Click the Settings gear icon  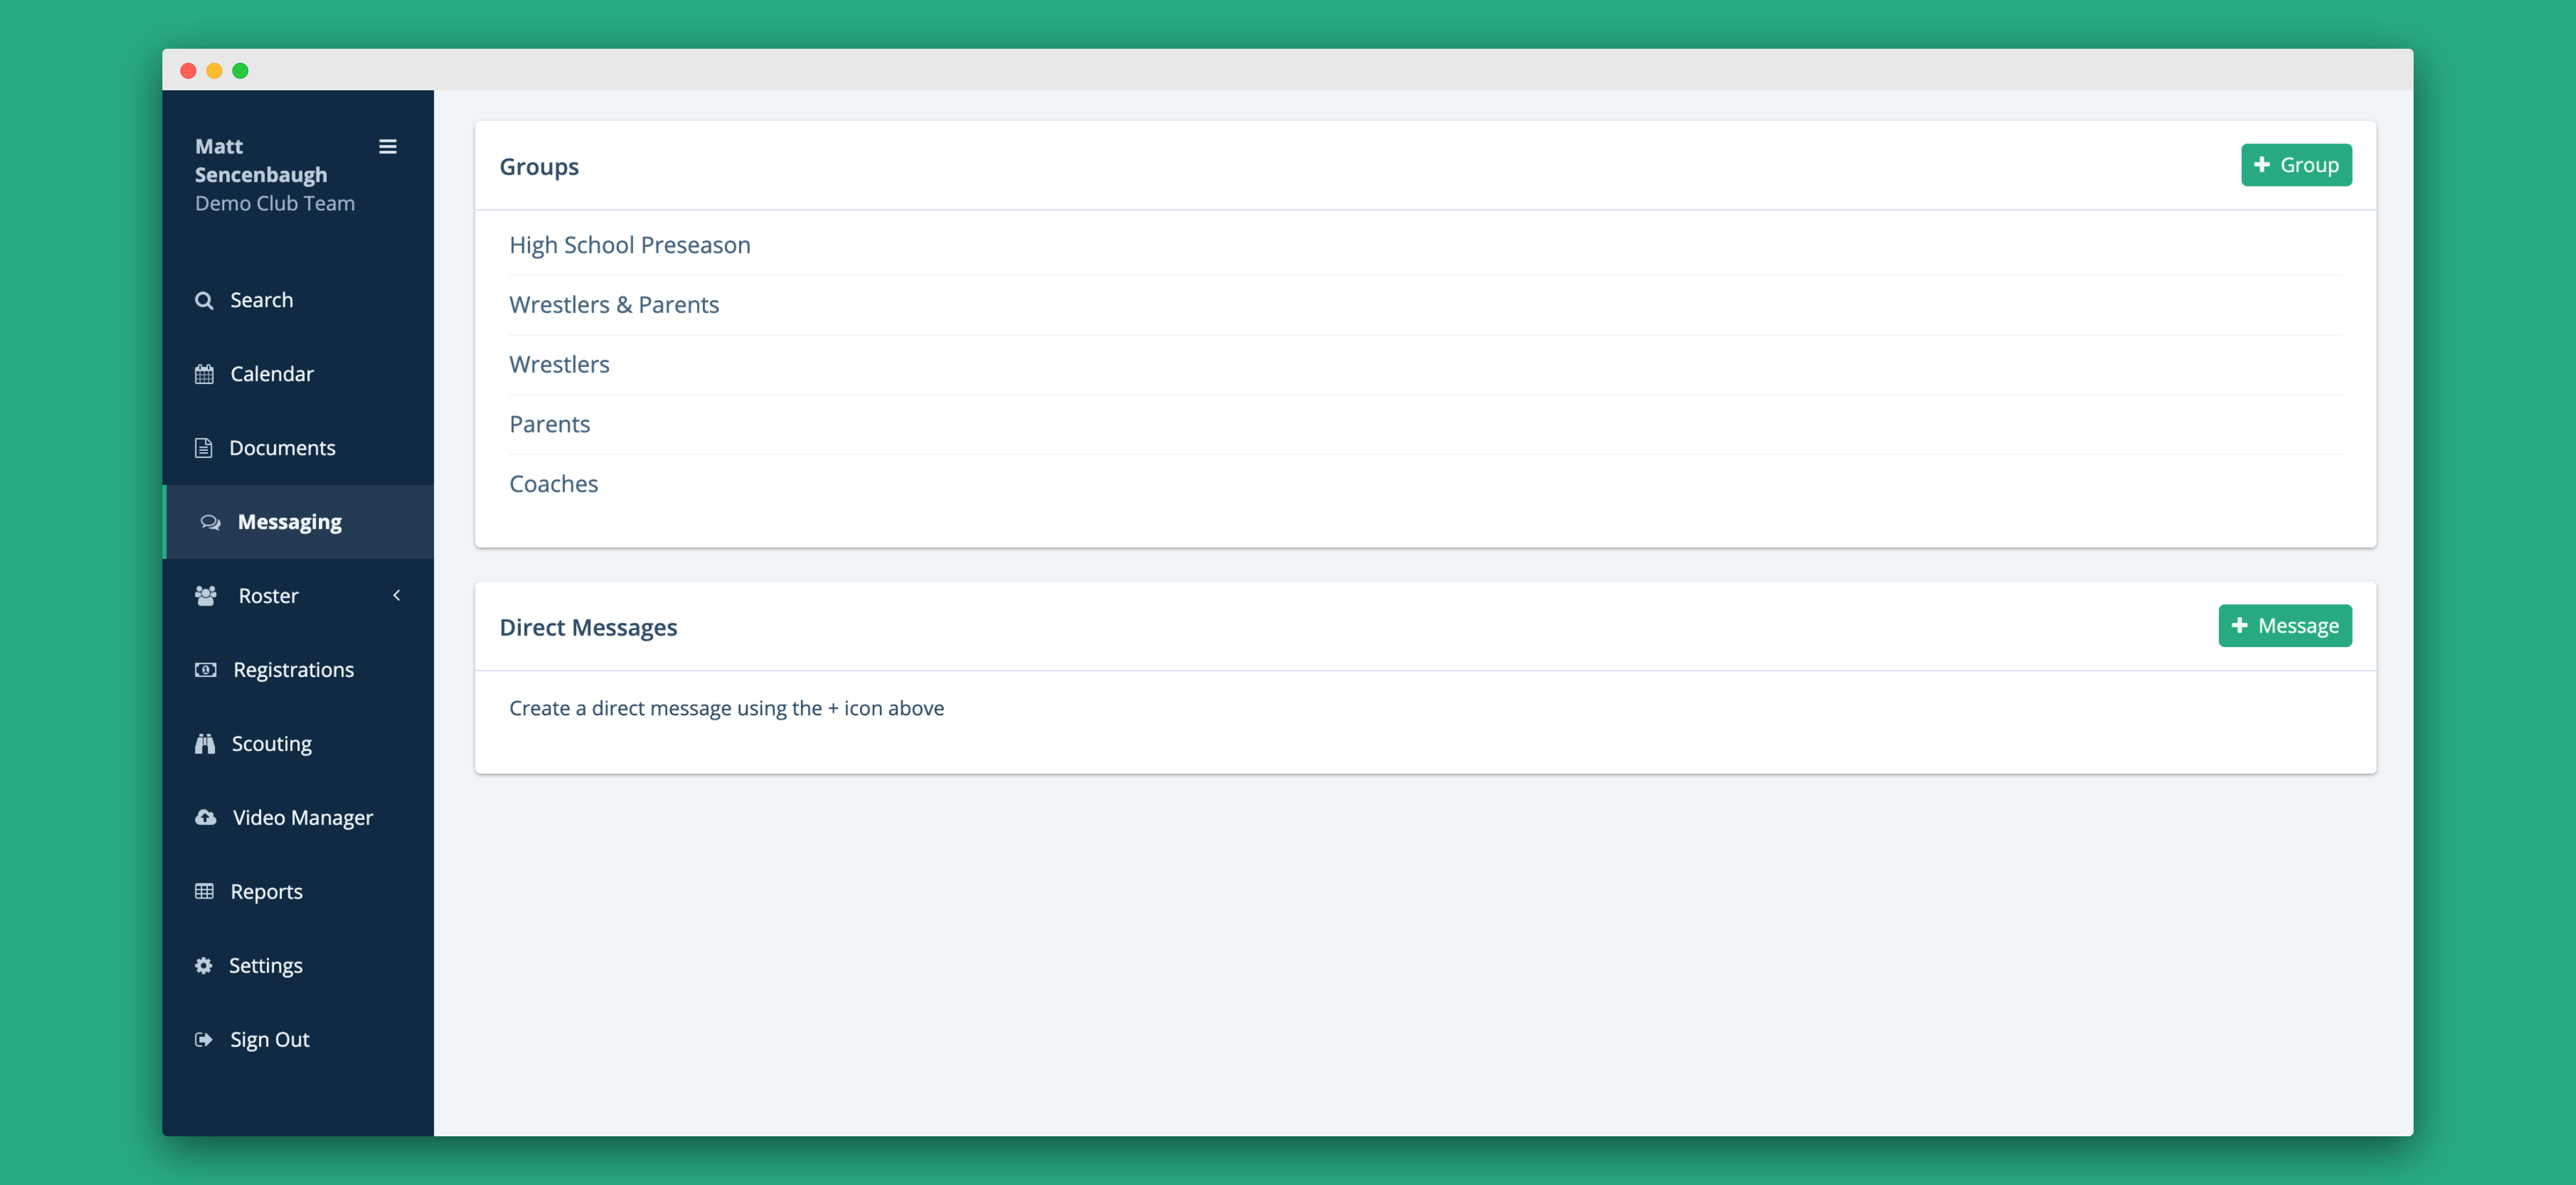coord(204,966)
